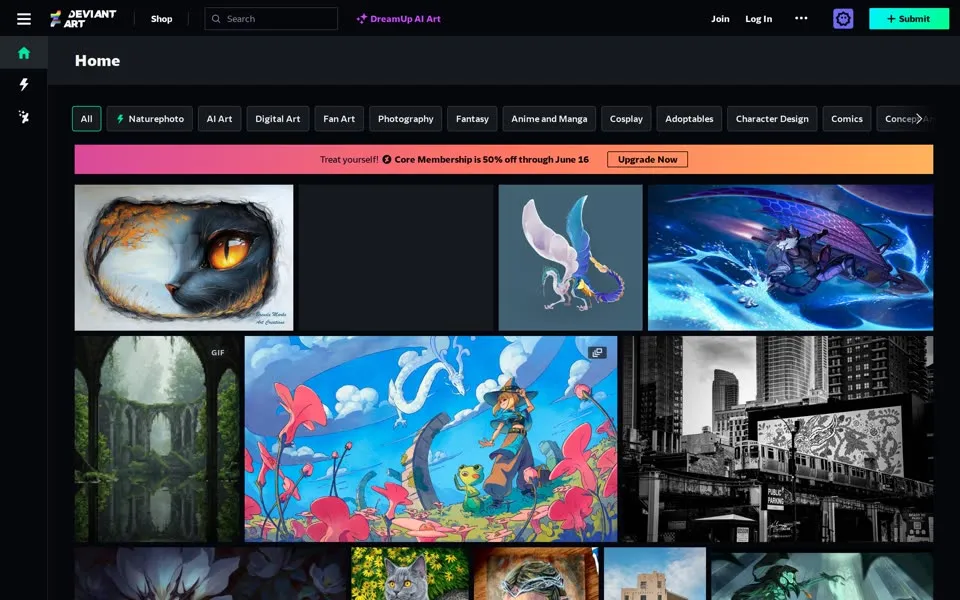The height and width of the screenshot is (600, 960).
Task: Open the lightning bolt sidebar icon
Action: click(x=24, y=84)
